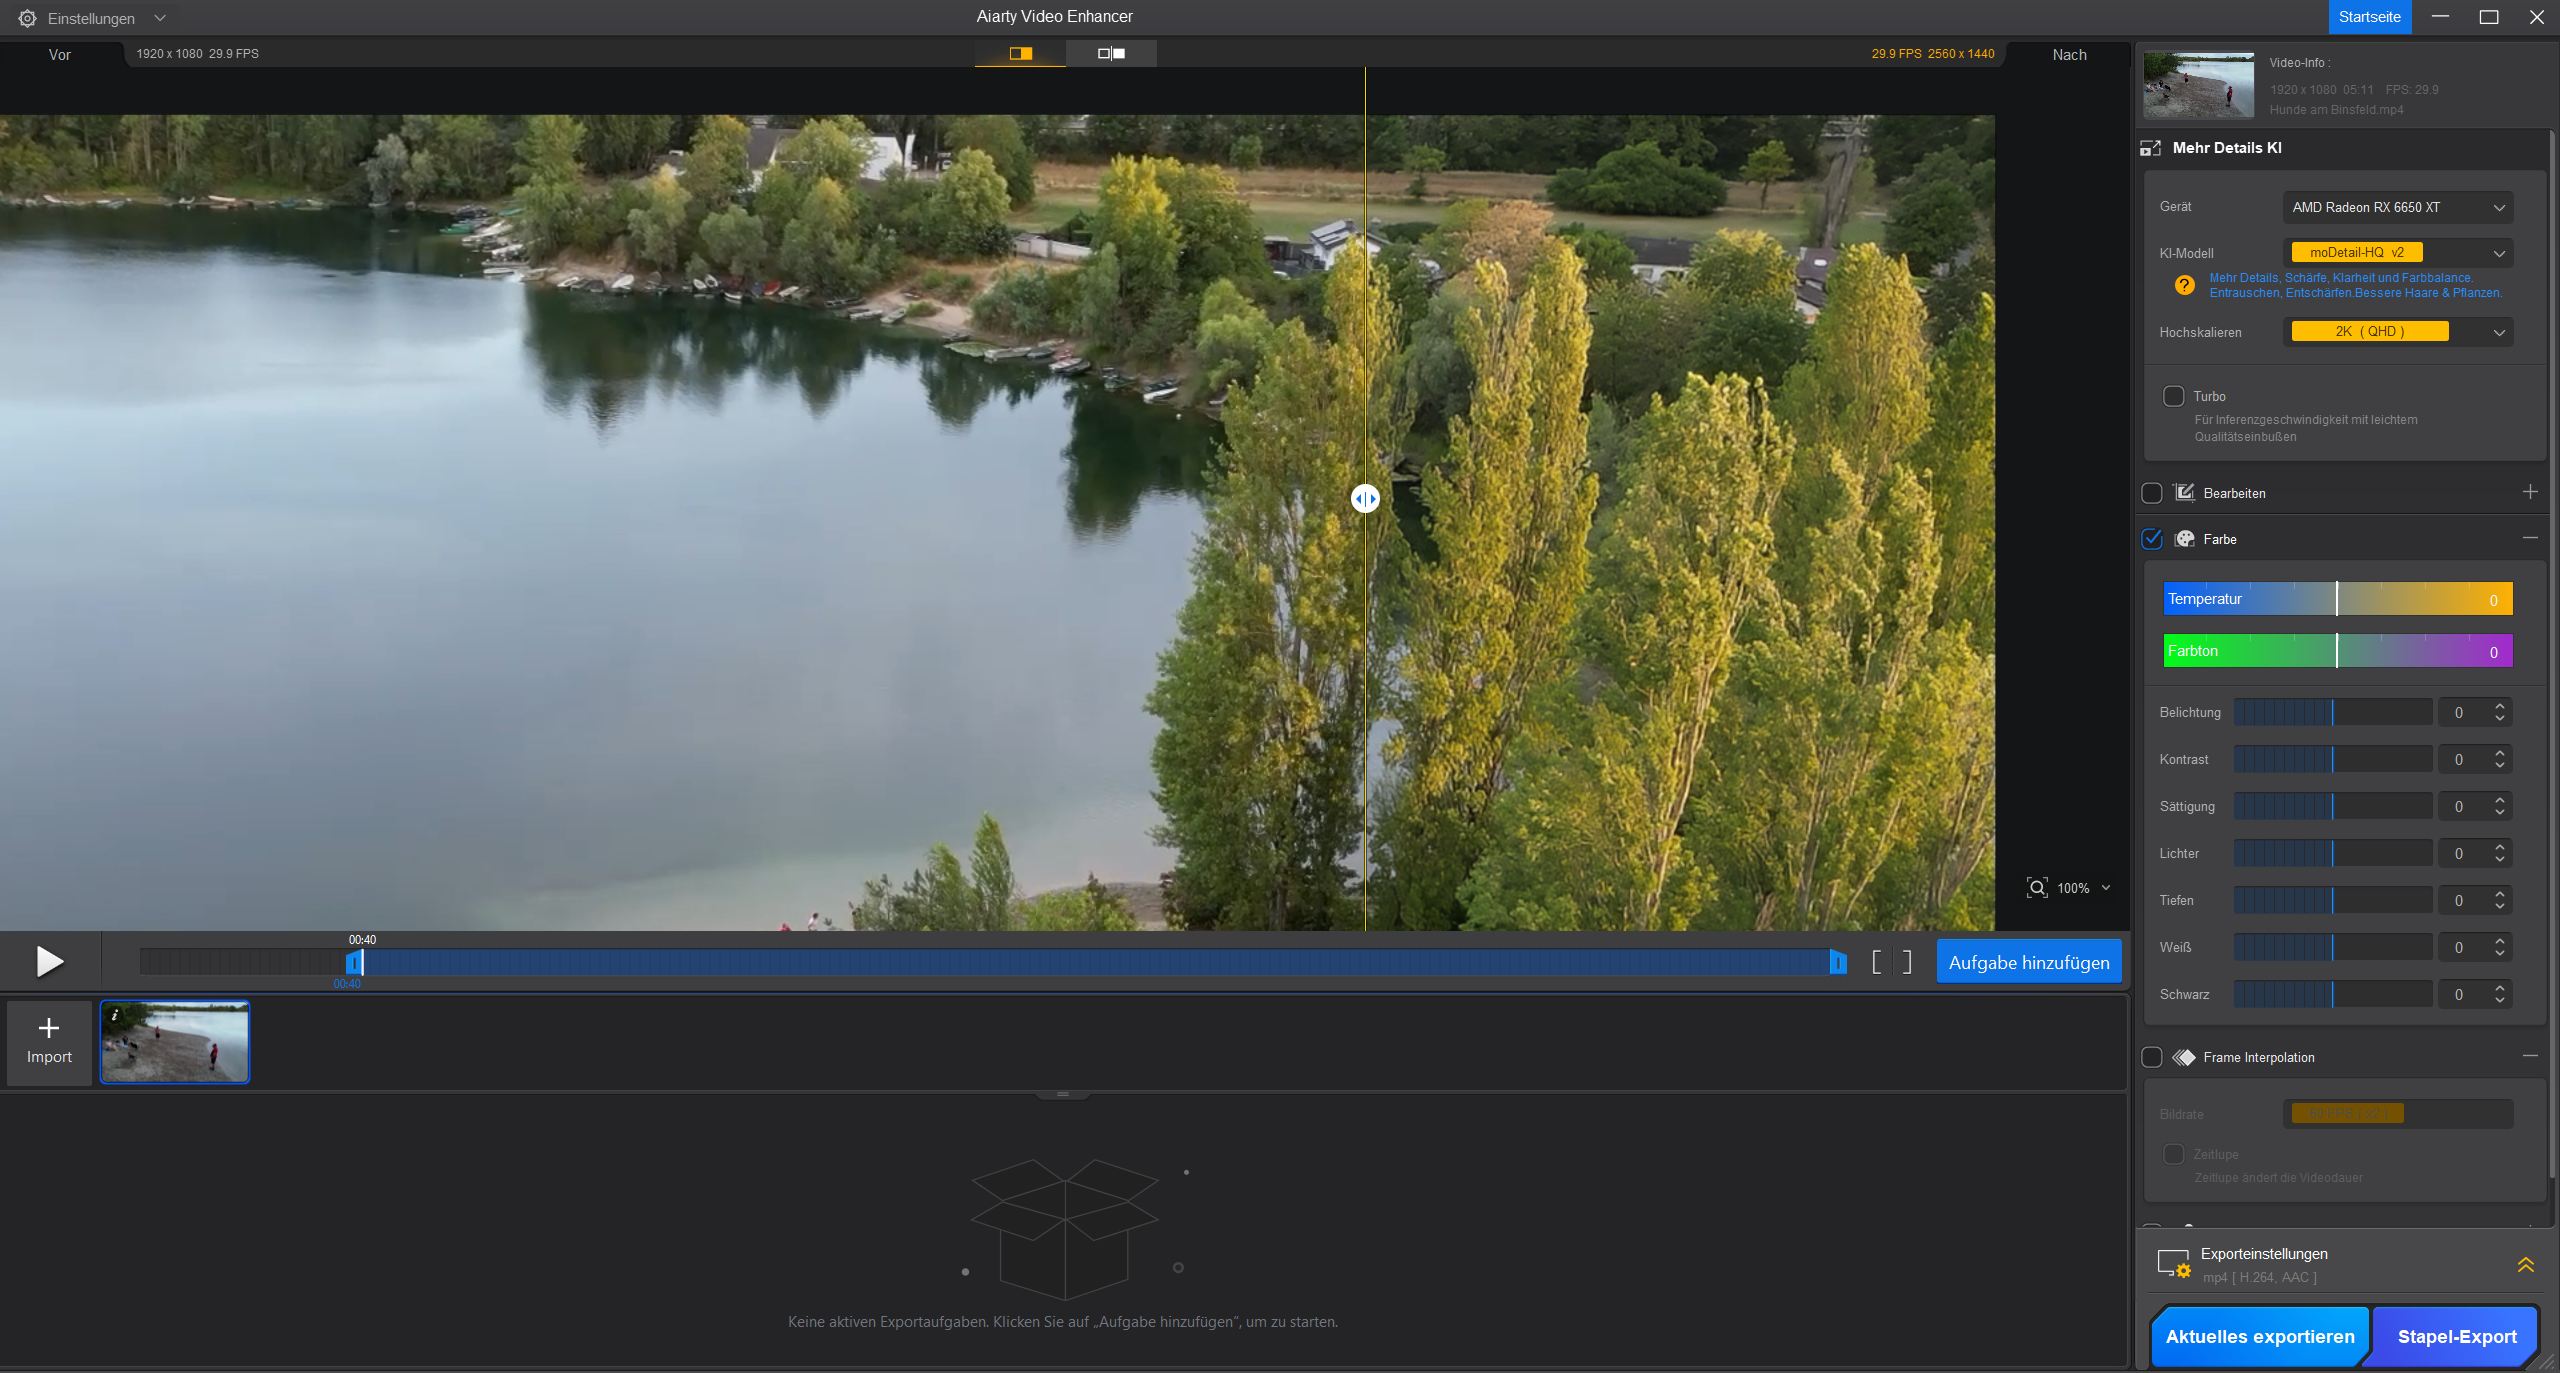
Task: Enable the Bearbeiten section checkbox
Action: click(2152, 493)
